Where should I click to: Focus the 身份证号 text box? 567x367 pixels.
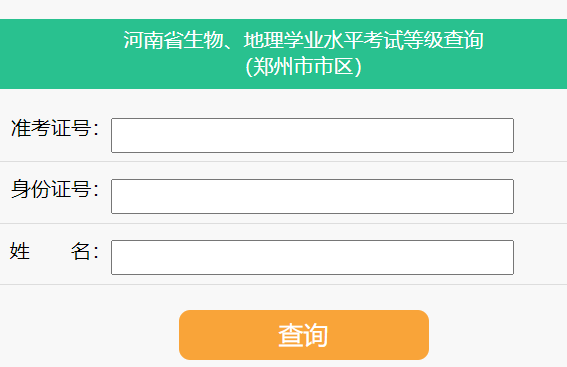(312, 196)
